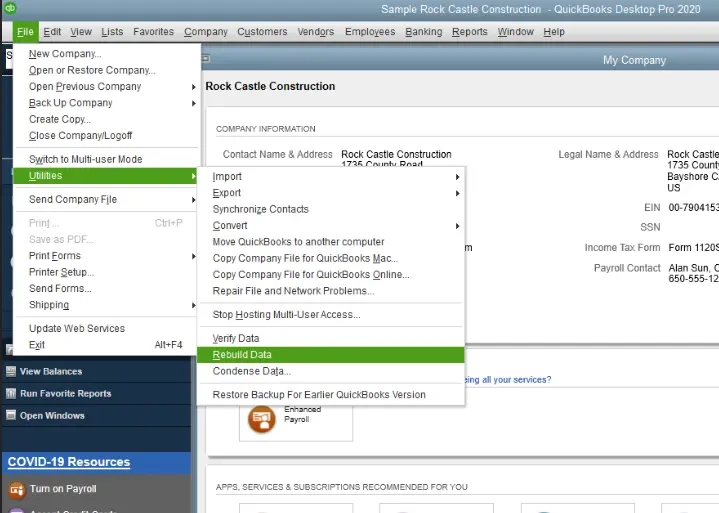The image size is (719, 513).
Task: Open the Lists menu
Action: click(x=112, y=32)
